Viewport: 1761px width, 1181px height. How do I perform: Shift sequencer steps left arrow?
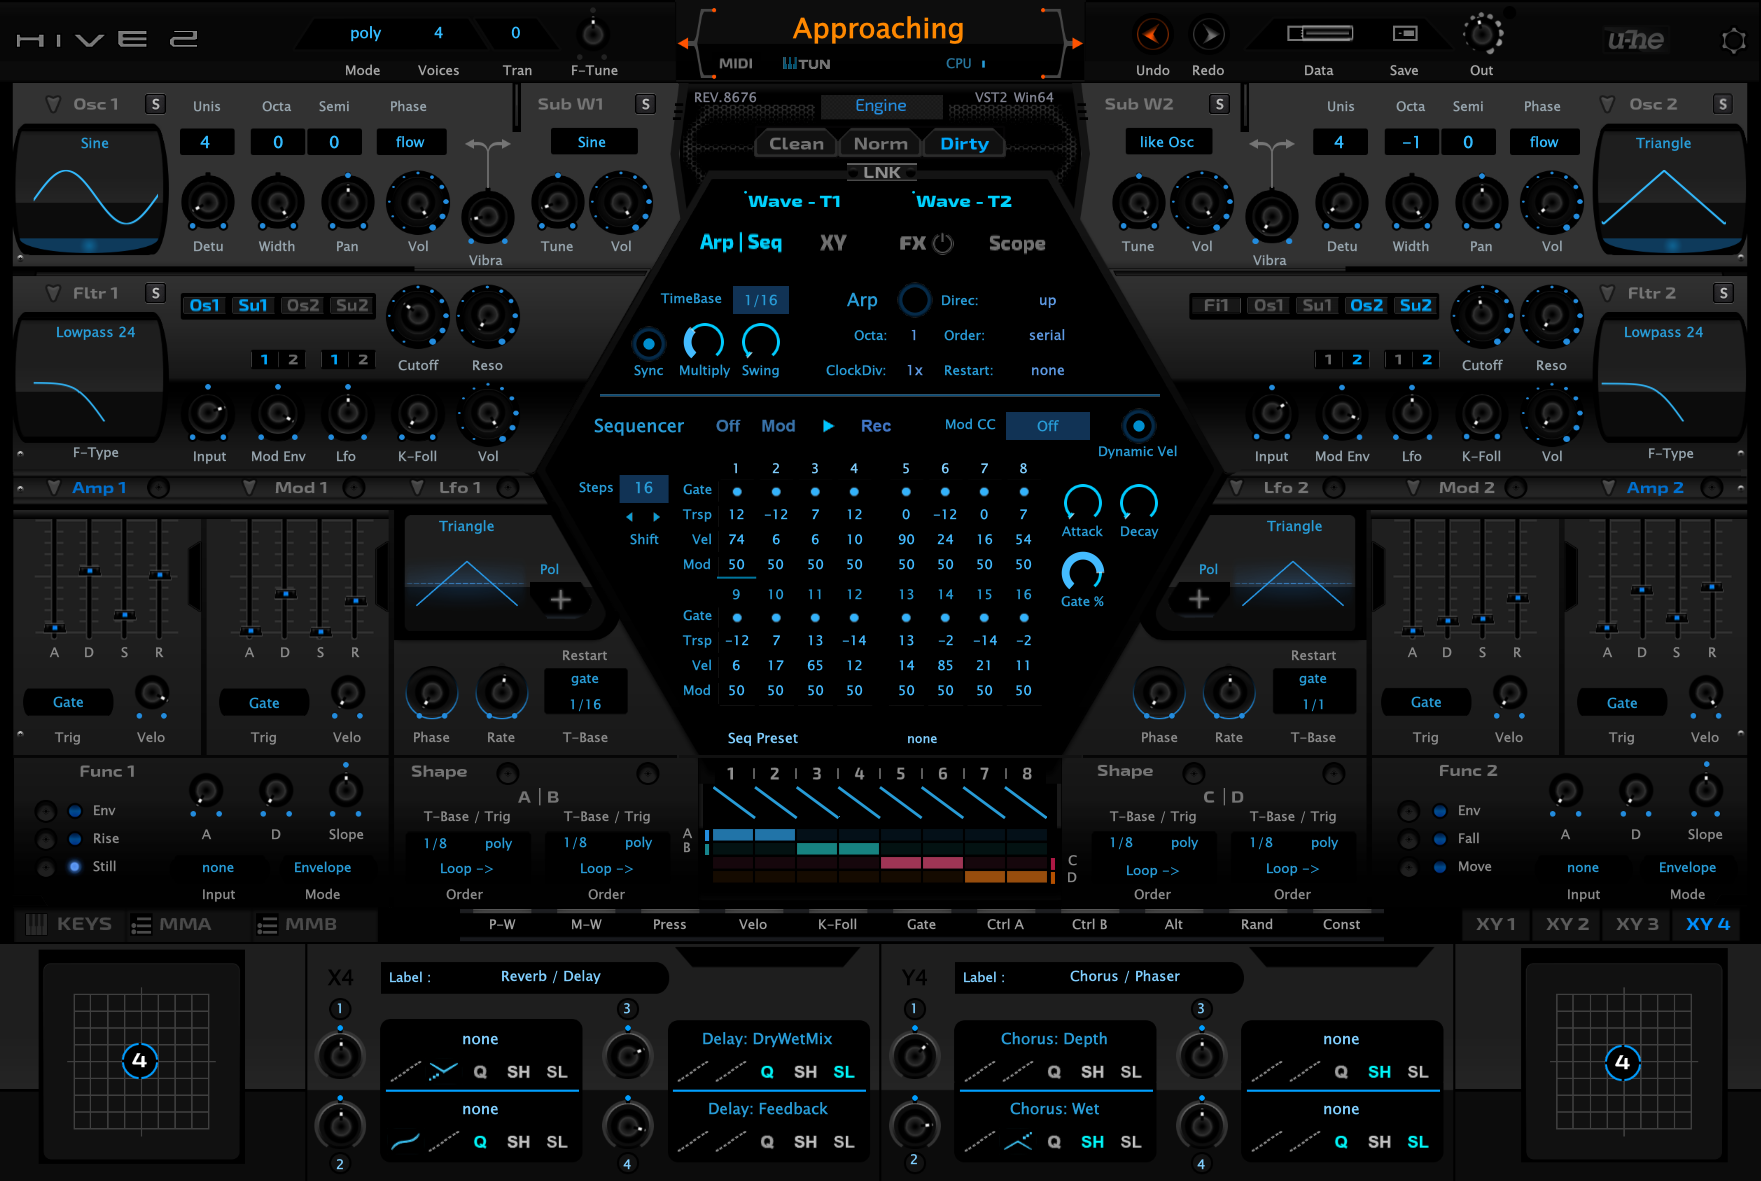[x=630, y=517]
